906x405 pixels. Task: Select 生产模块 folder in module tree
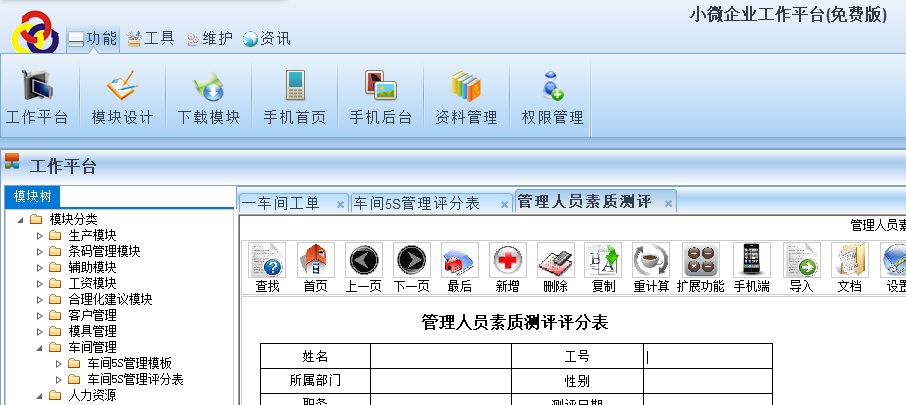pos(92,236)
